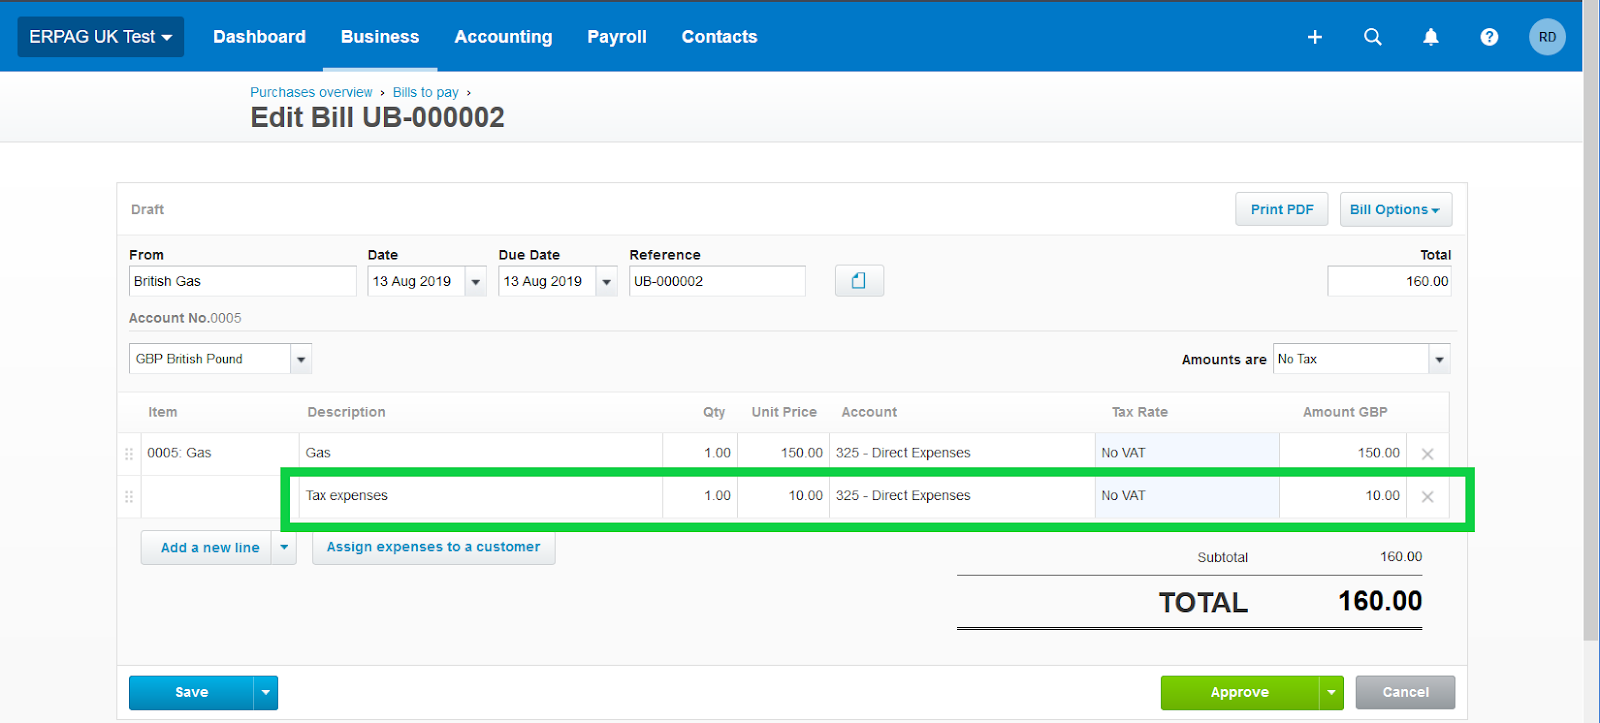Open the Contacts menu
1600x723 pixels.
coord(719,37)
